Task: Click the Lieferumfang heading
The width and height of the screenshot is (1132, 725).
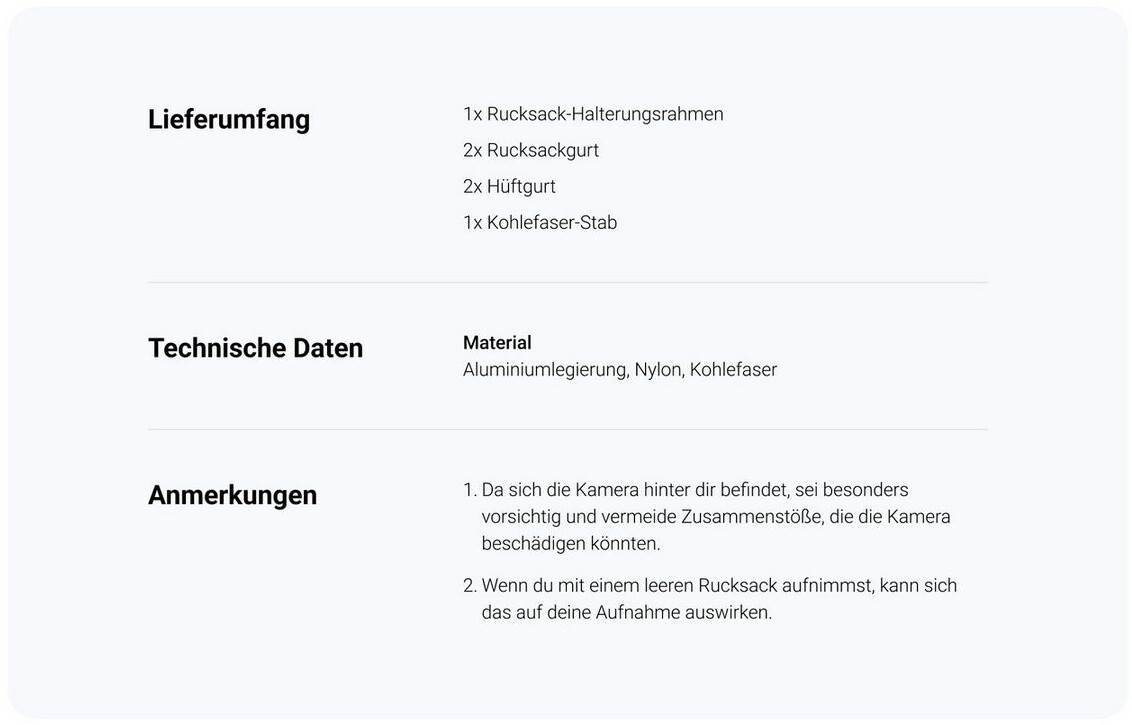Action: 229,120
